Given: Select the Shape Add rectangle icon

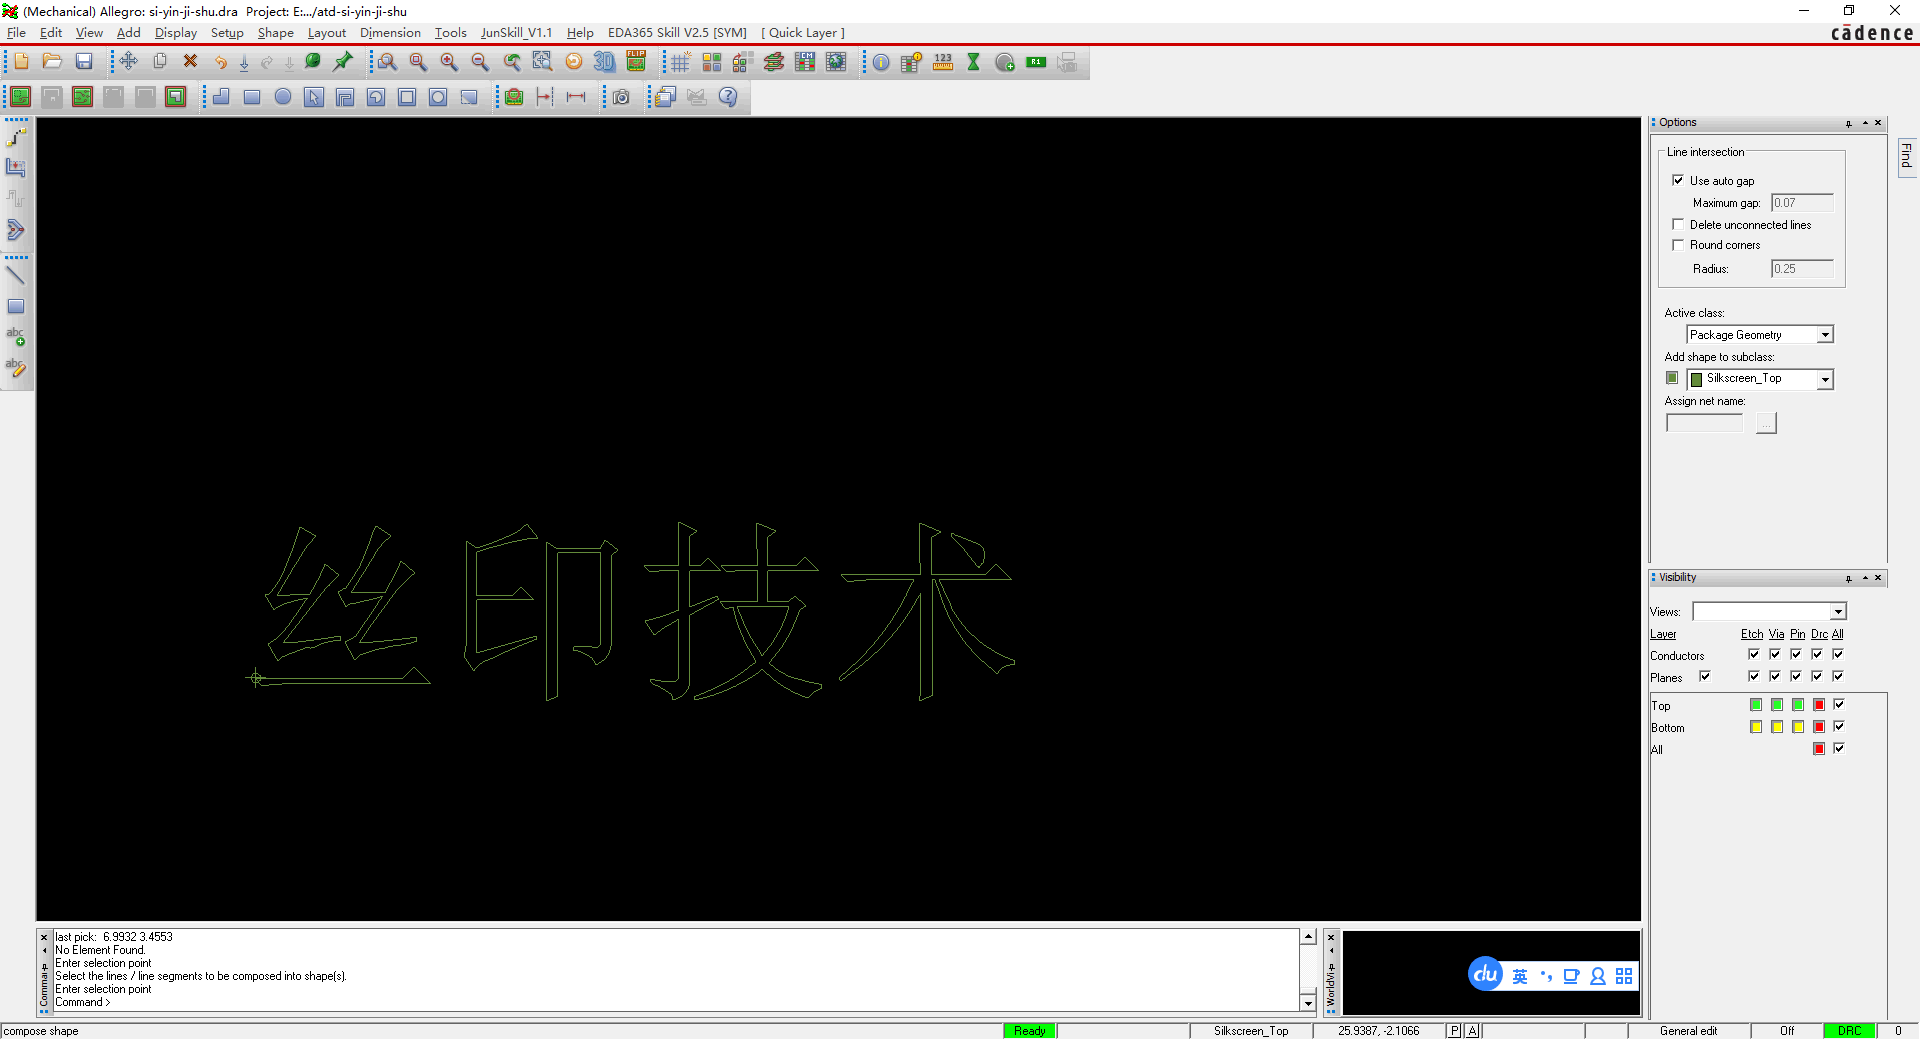Looking at the screenshot, I should [252, 97].
